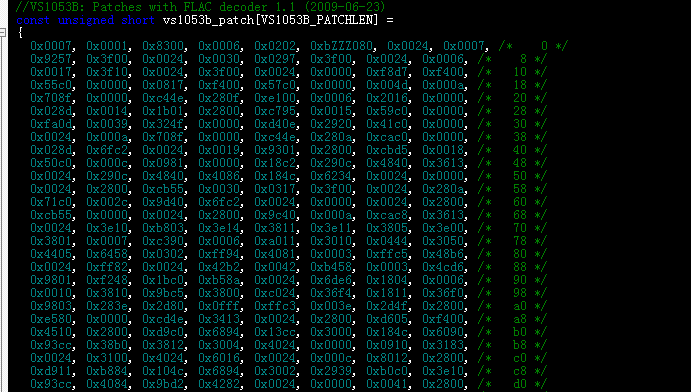Click the value 0xff94

(219, 254)
